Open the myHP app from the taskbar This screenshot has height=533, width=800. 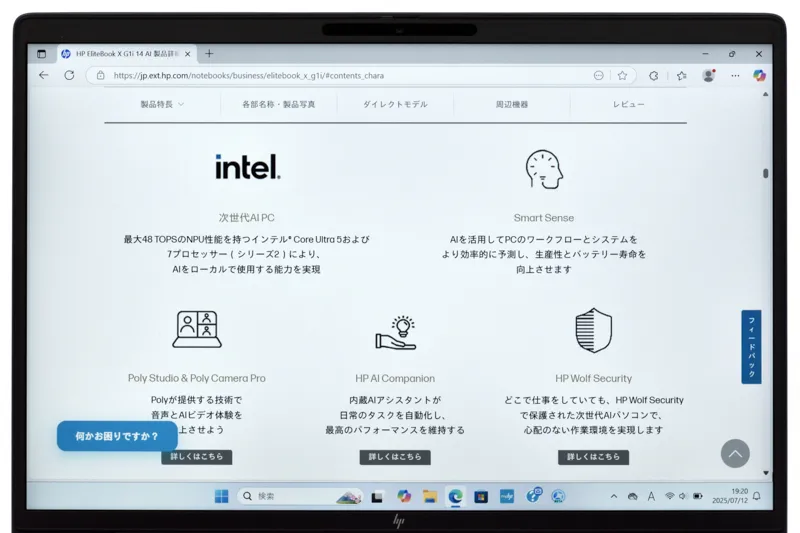click(x=507, y=496)
